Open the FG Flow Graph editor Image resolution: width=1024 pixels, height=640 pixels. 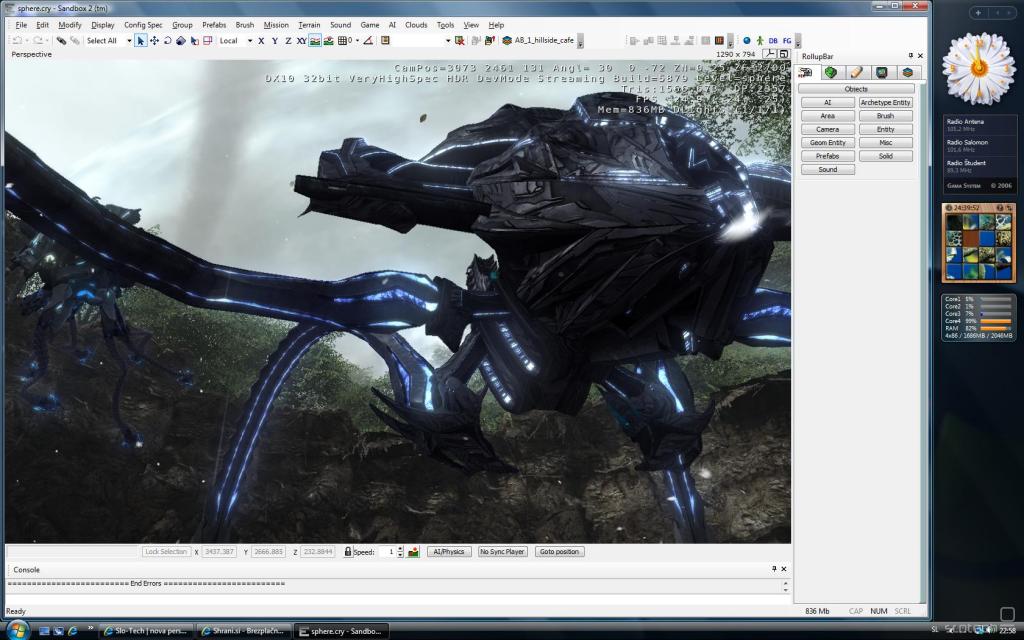pos(787,40)
